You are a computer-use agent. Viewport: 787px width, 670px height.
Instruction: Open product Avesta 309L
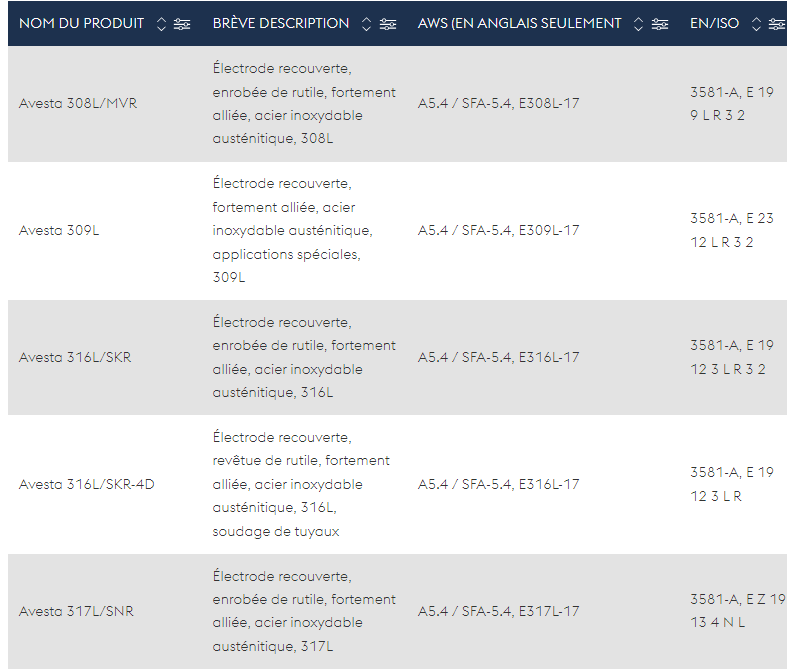click(x=59, y=230)
